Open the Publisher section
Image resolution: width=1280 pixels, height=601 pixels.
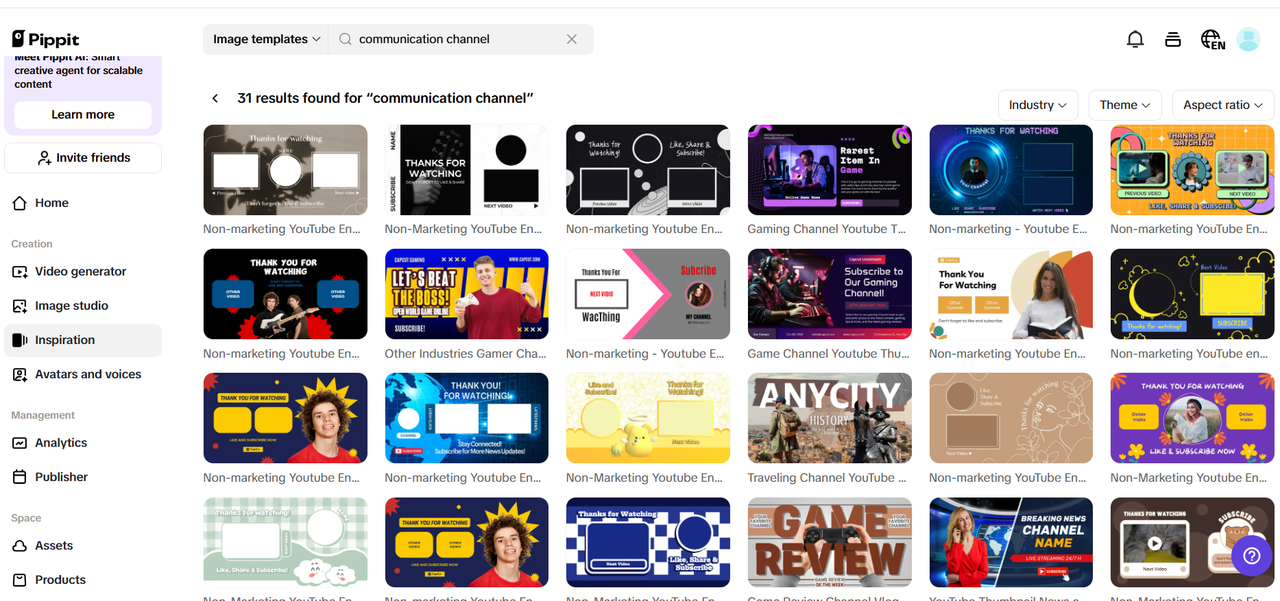click(62, 476)
